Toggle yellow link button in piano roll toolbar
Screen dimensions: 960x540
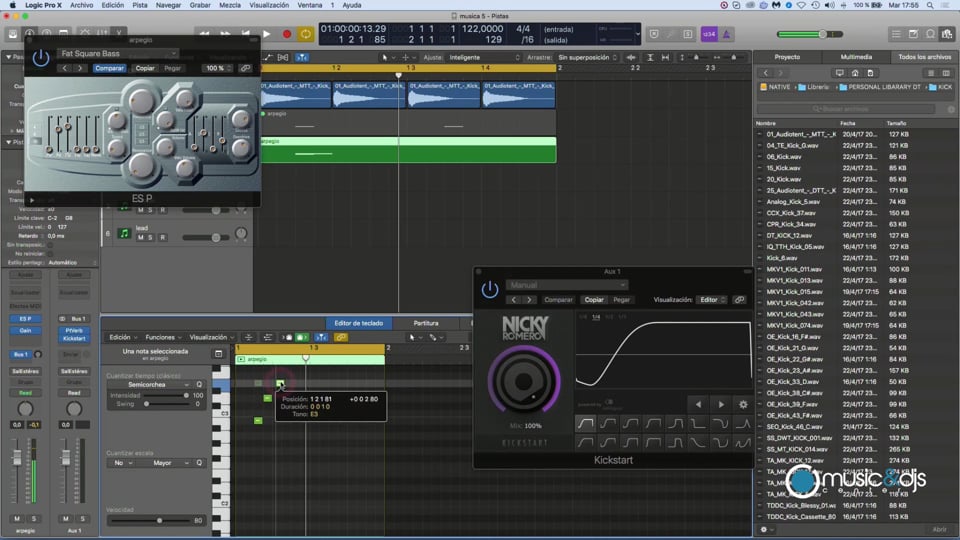(x=340, y=337)
